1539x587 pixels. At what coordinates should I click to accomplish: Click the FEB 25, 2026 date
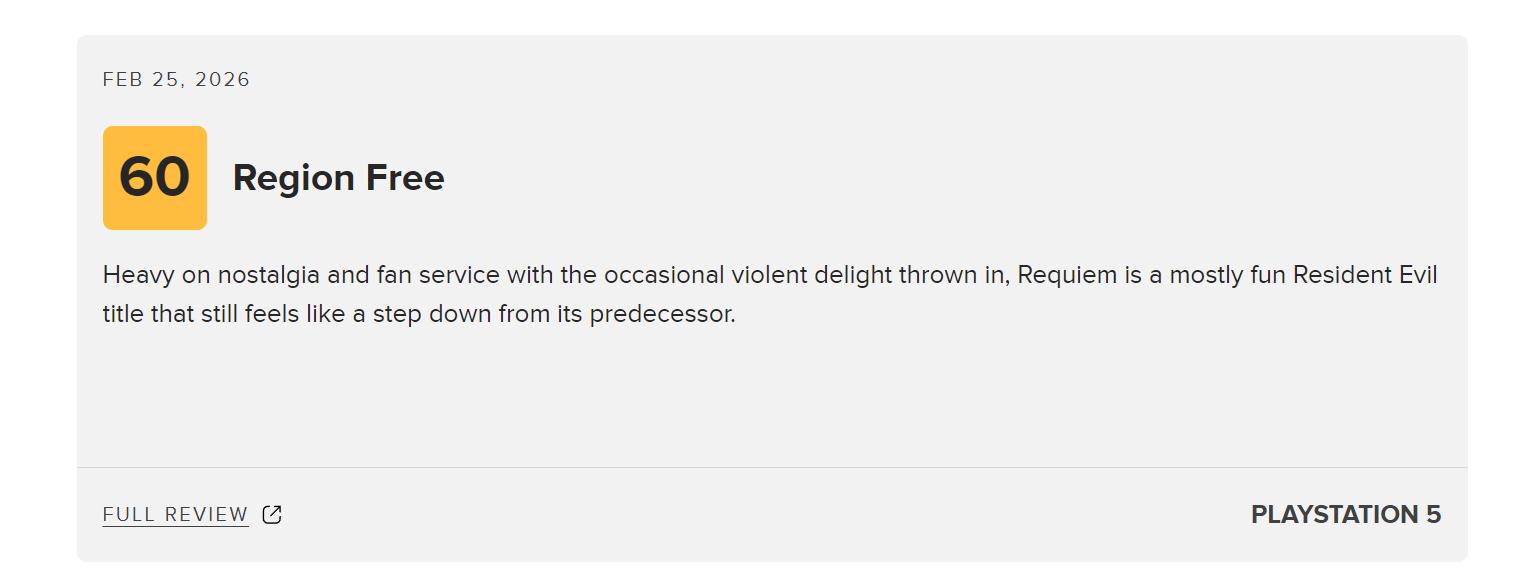tap(176, 80)
